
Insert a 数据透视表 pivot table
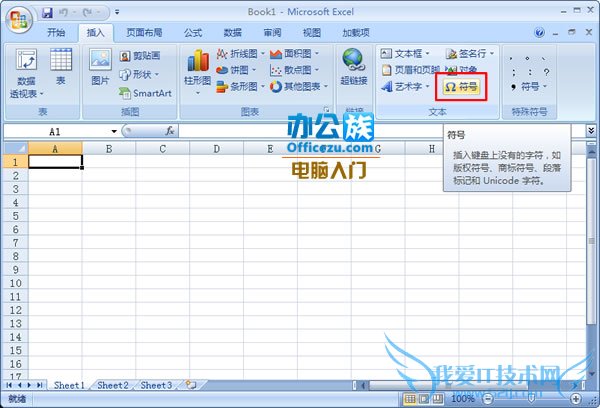(26, 73)
